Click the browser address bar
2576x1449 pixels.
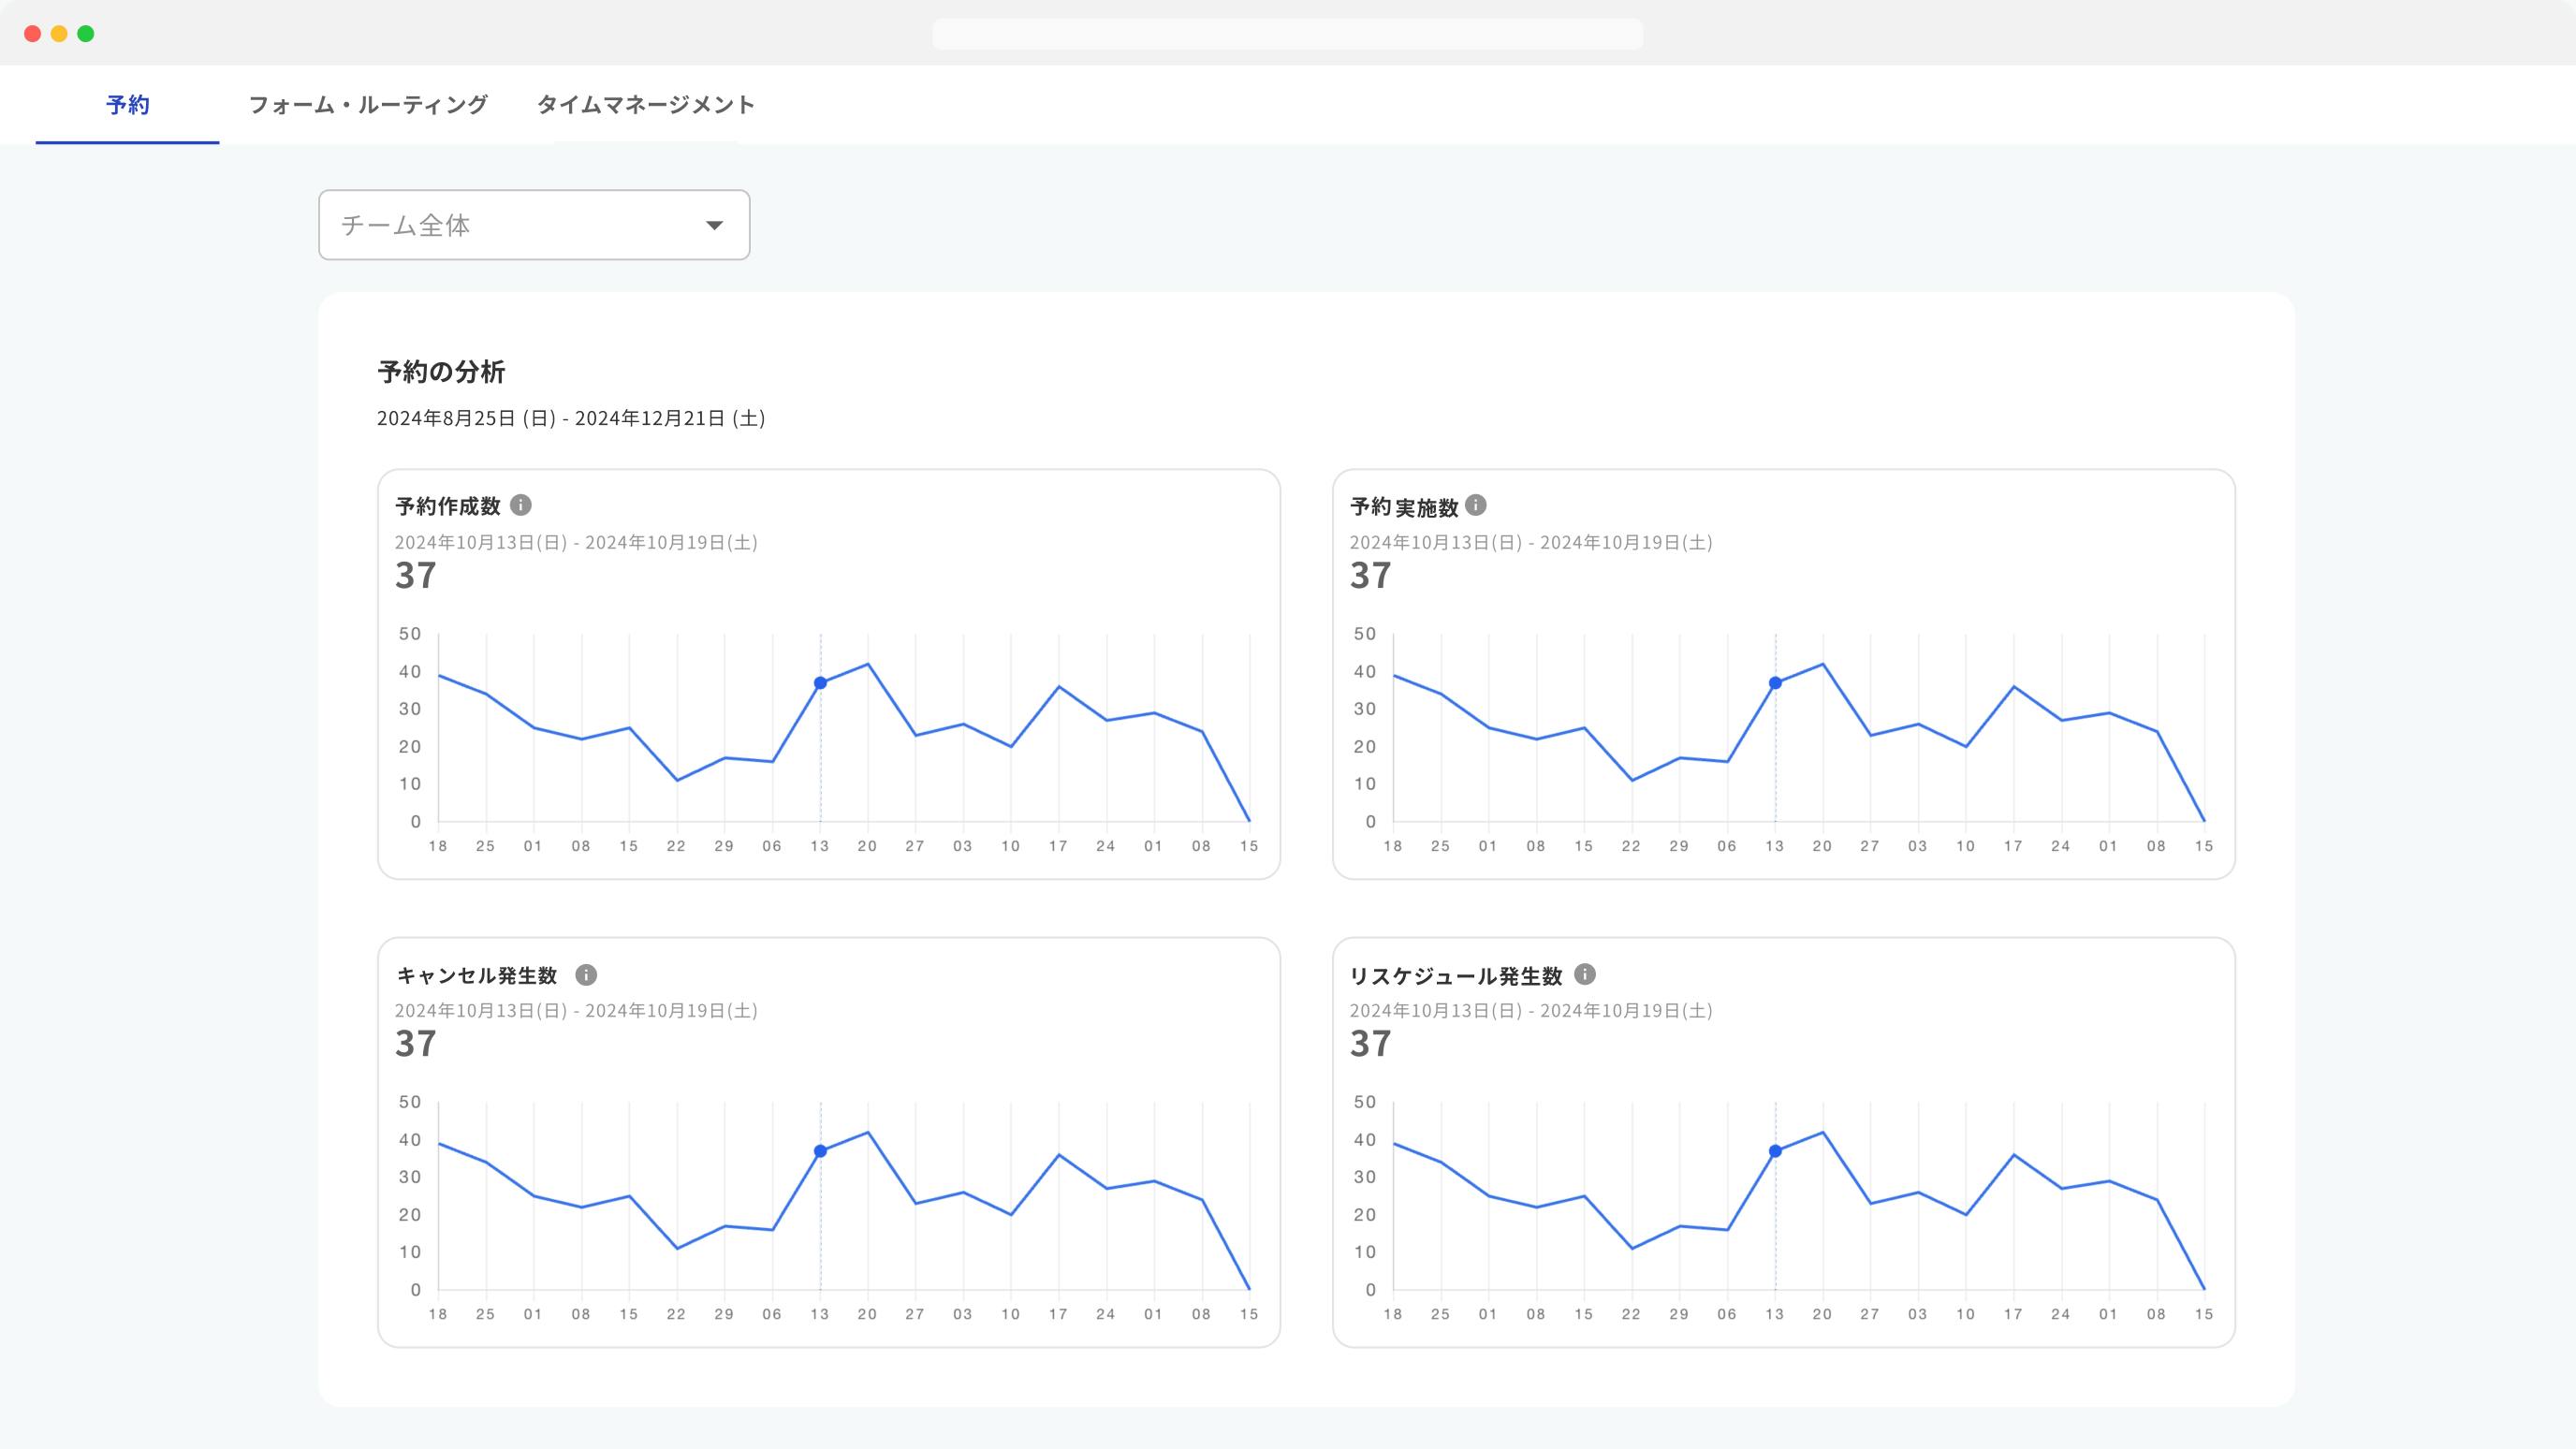pos(1287,34)
